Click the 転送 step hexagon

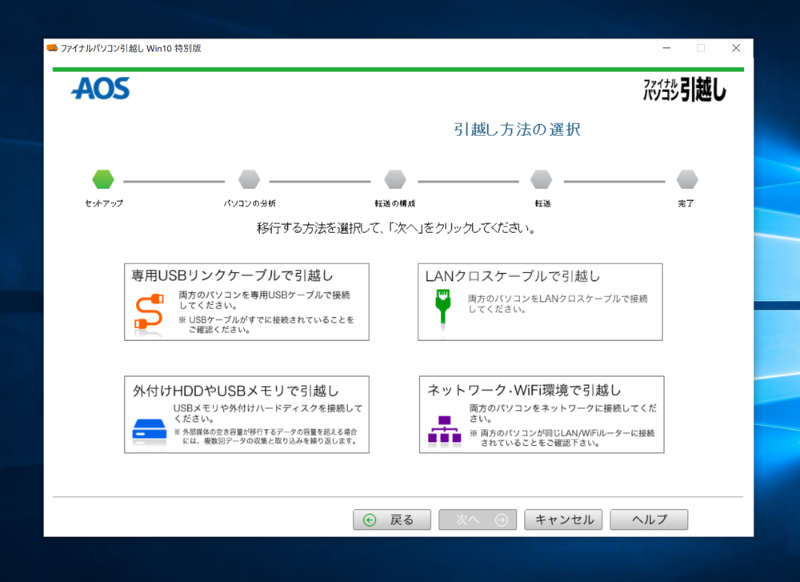click(x=541, y=179)
